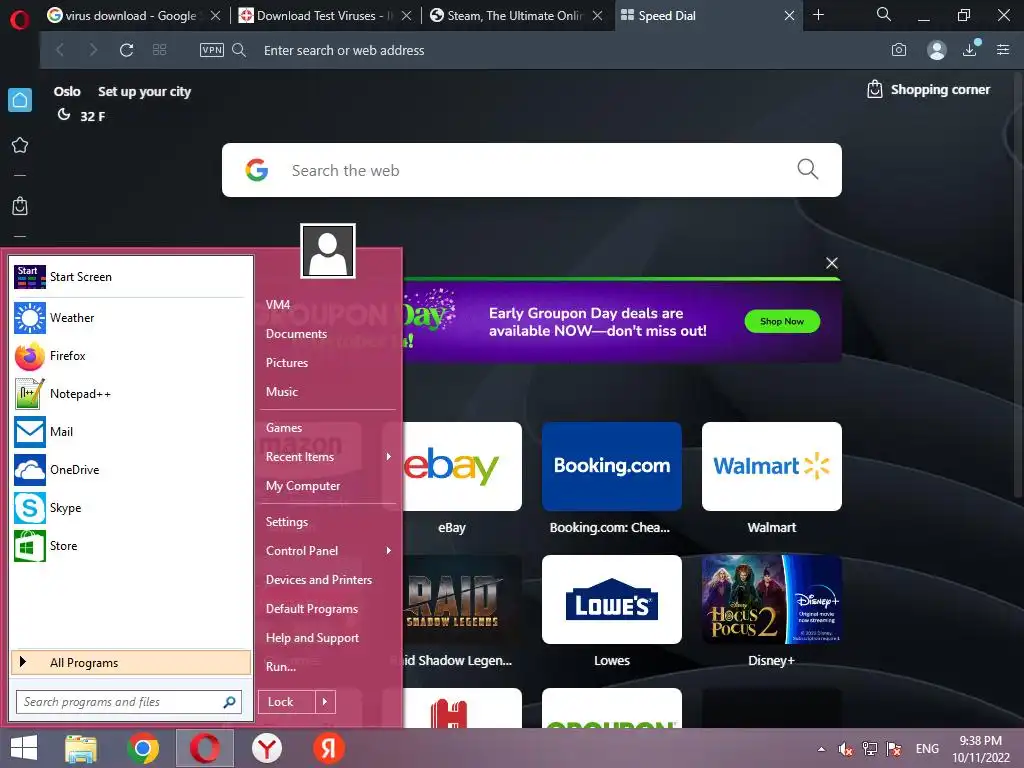Open Devices and Printers

pos(319,580)
